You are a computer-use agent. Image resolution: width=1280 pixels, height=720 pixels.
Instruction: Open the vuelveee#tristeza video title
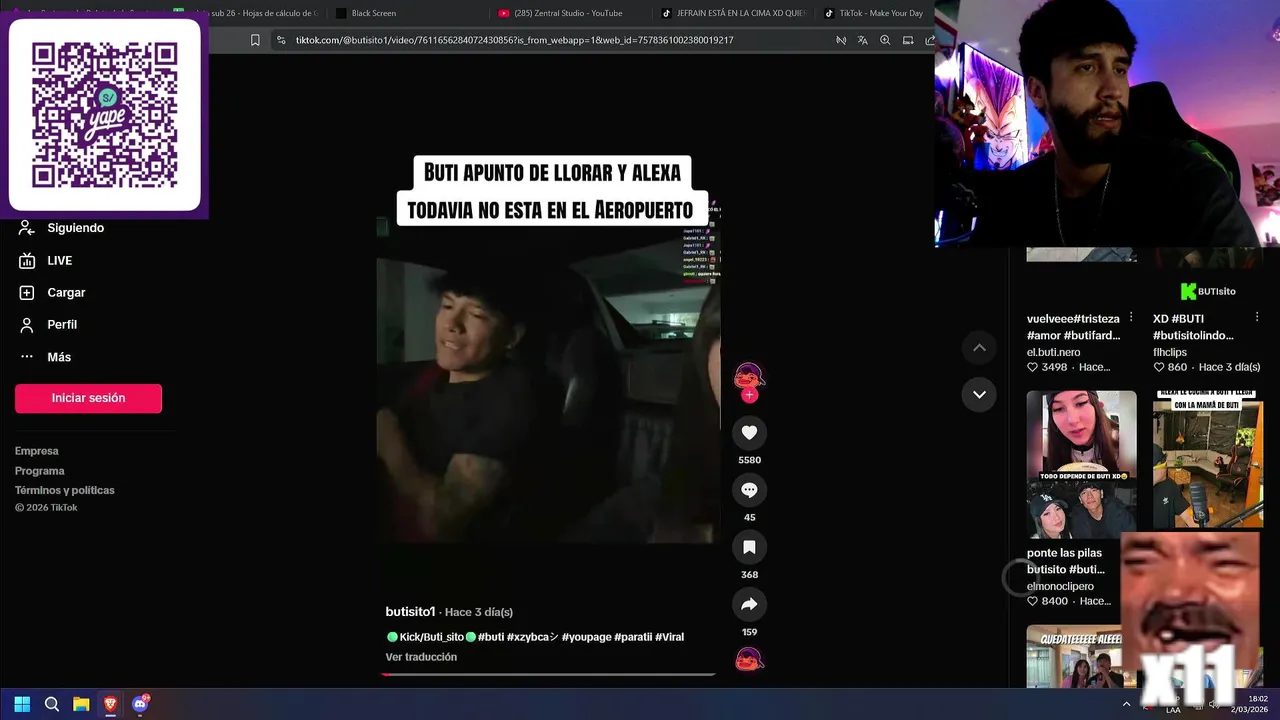pos(1074,327)
